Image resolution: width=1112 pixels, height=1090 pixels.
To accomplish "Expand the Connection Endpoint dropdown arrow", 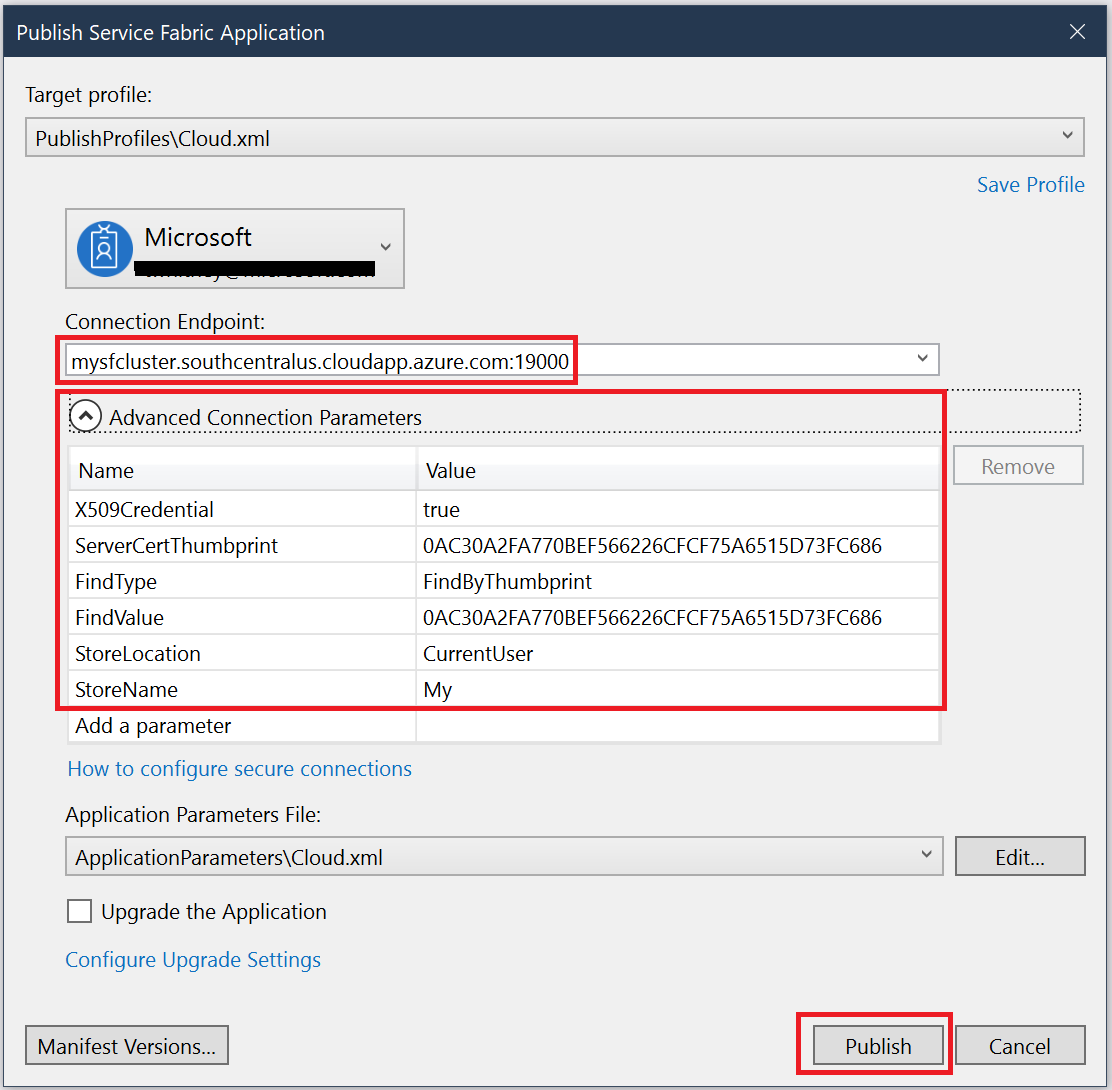I will pos(922,359).
